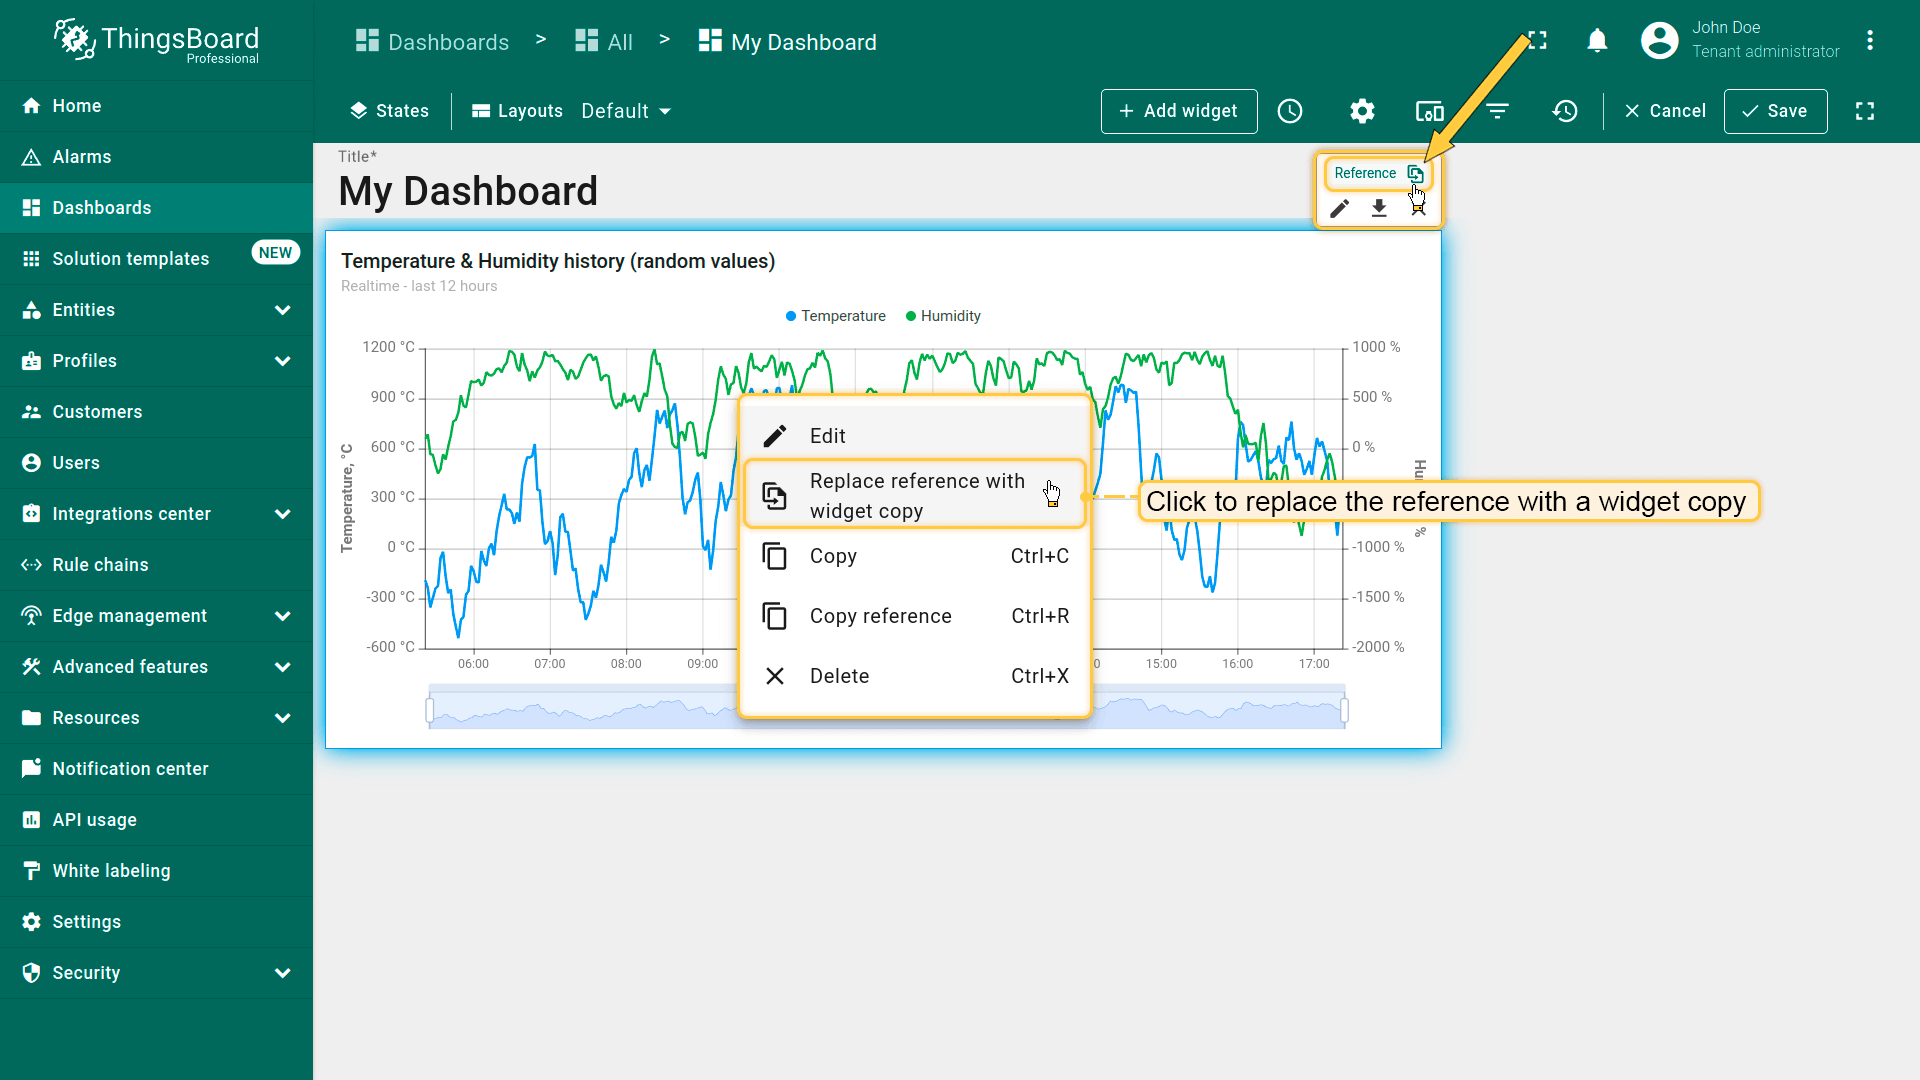Screen dimensions: 1920x1080
Task: Click left handle of chart zoom slider
Action: (430, 710)
